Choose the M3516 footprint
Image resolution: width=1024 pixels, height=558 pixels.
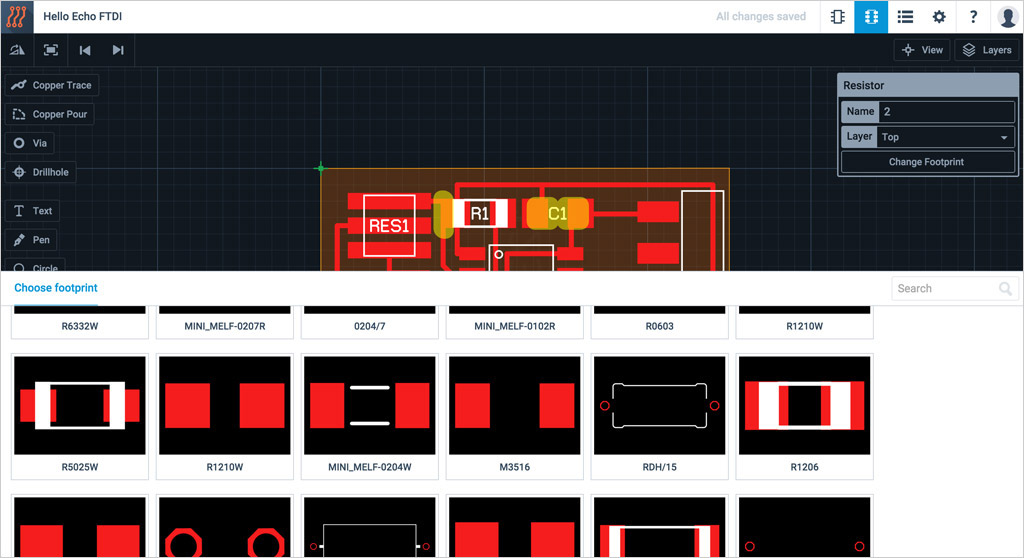pyautogui.click(x=515, y=405)
